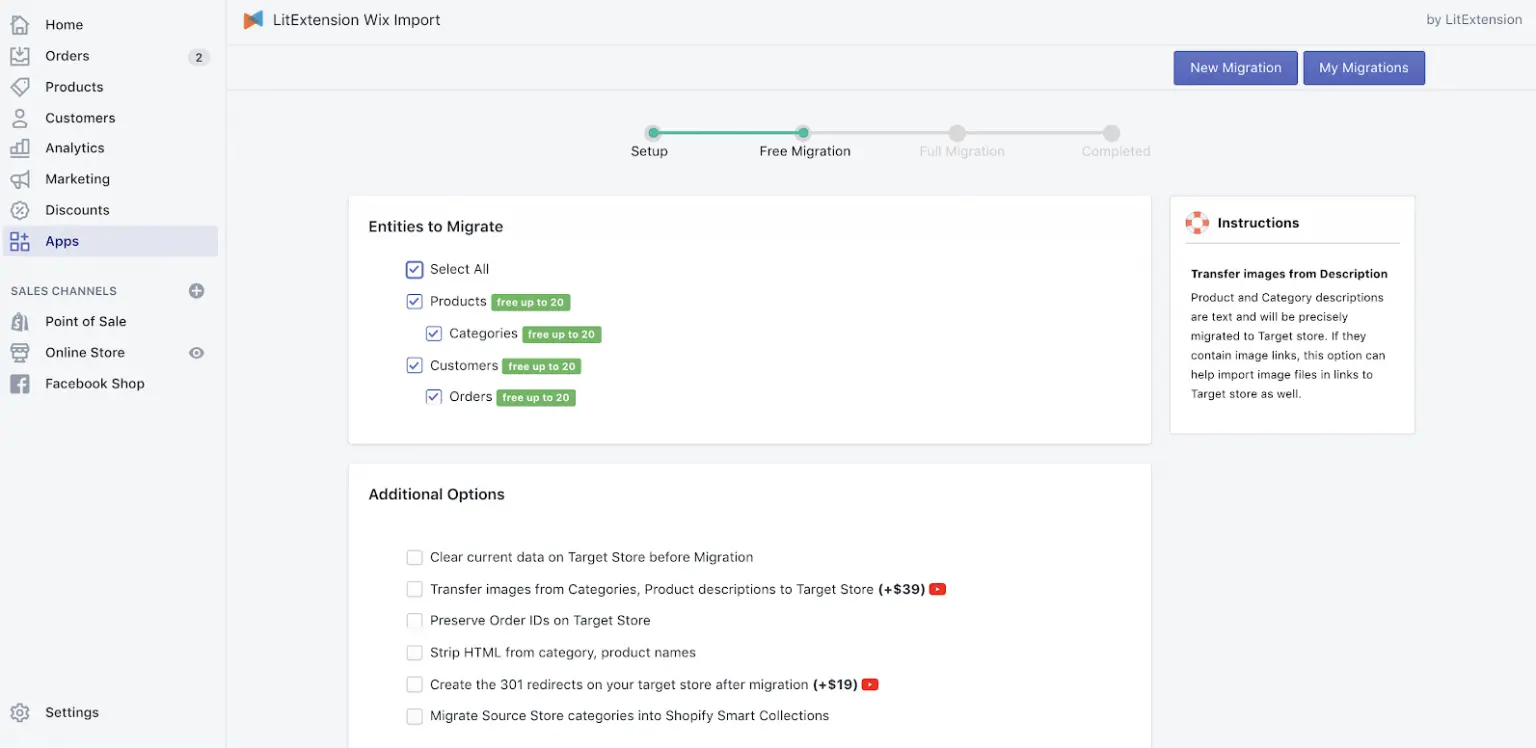Viewport: 1536px width, 748px height.
Task: Play video for 301 redirects option
Action: point(870,685)
